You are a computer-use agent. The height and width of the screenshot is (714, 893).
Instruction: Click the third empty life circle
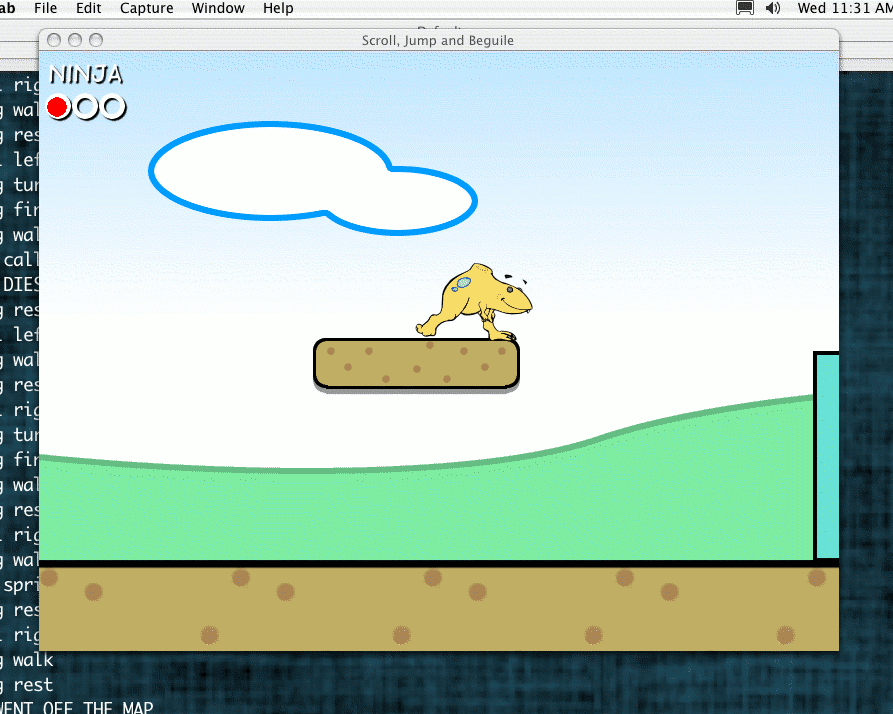coord(113,107)
